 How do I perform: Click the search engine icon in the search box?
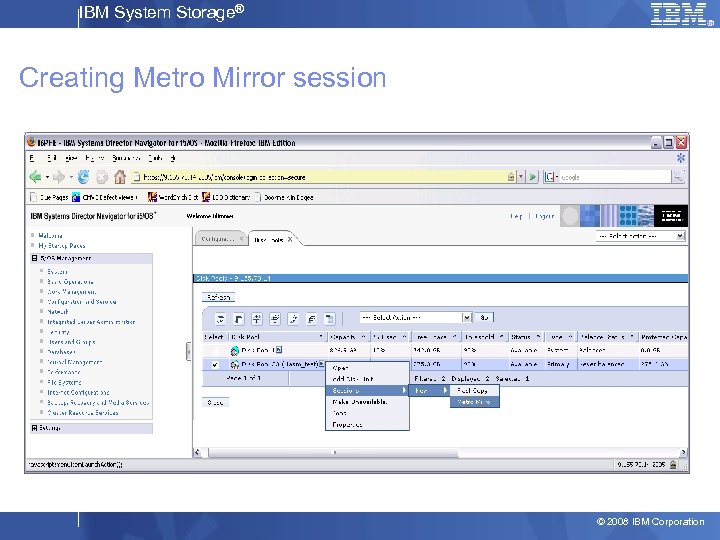tap(549, 177)
